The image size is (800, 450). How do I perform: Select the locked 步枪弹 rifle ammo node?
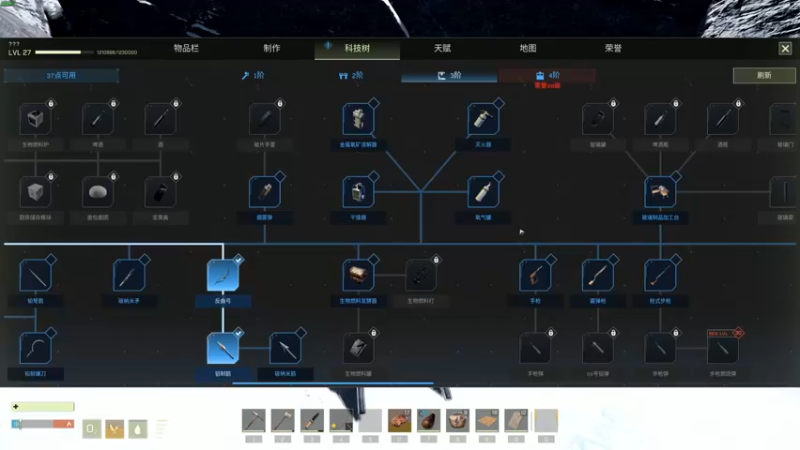pyautogui.click(x=660, y=348)
